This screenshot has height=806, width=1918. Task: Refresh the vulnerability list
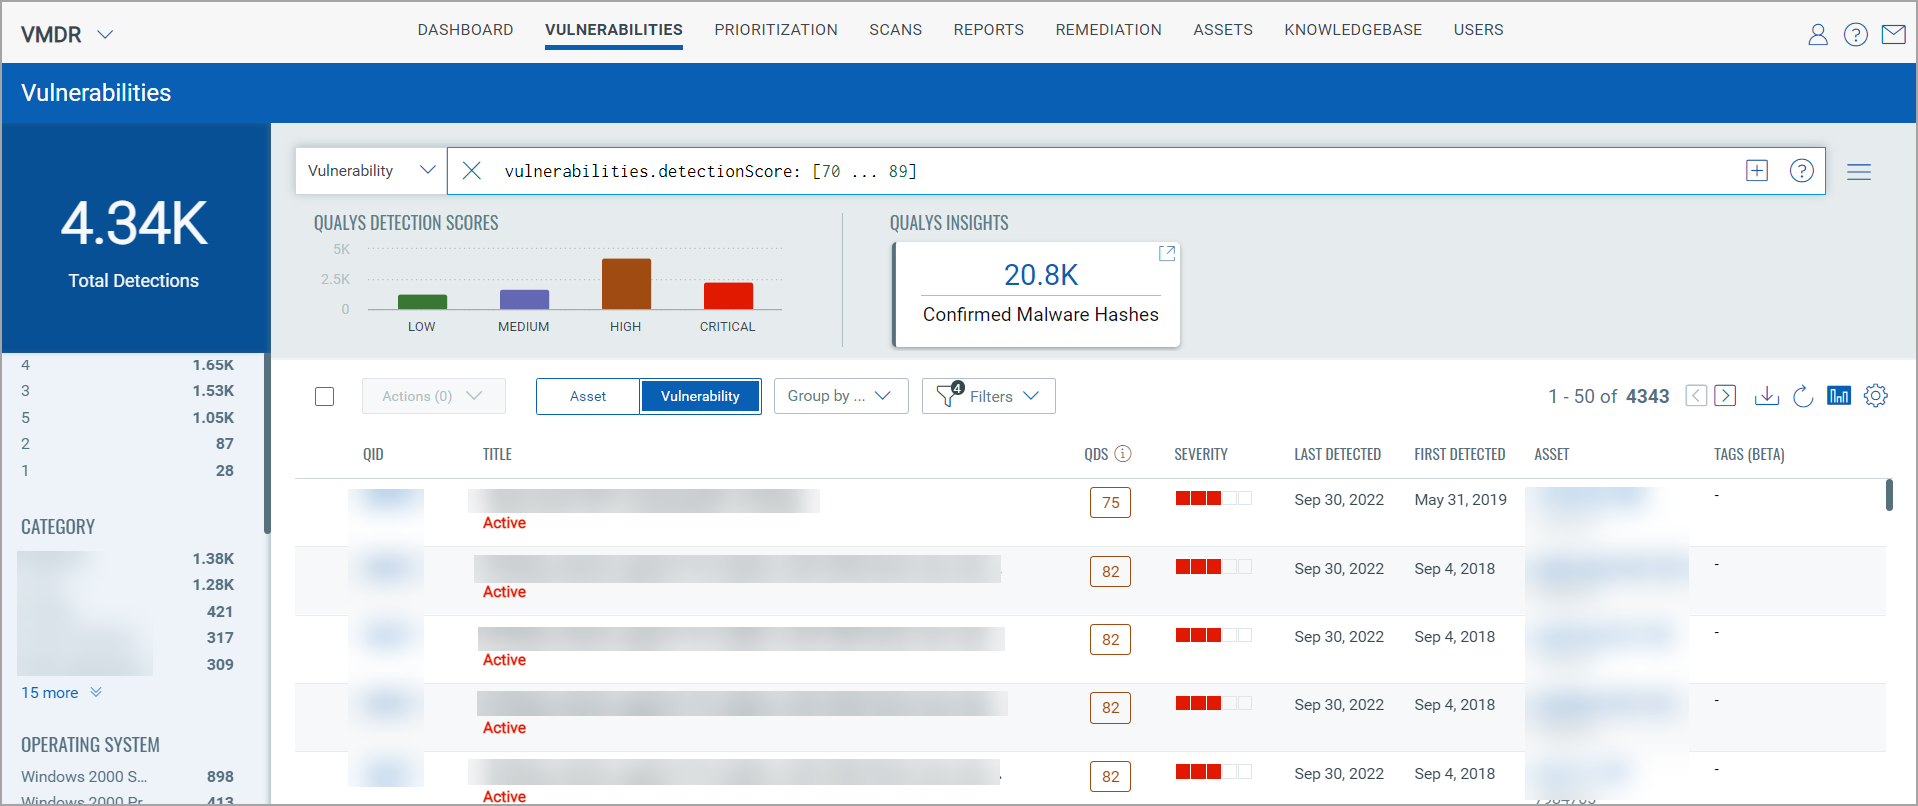point(1803,396)
